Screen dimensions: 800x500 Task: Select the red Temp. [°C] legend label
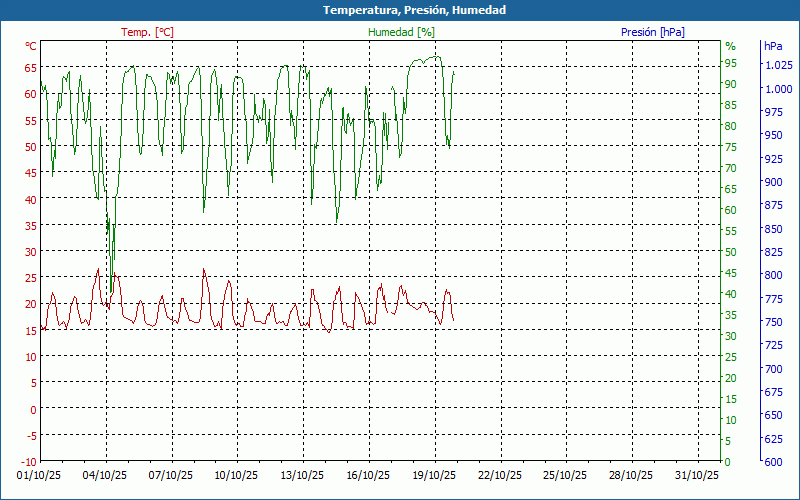click(x=147, y=32)
